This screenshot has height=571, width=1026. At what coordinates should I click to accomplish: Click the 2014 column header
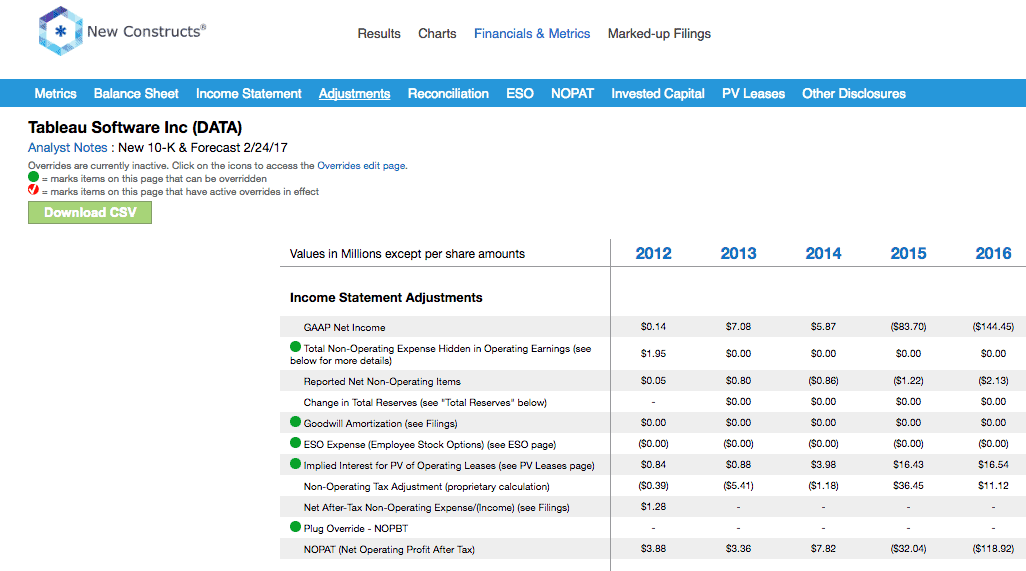pyautogui.click(x=823, y=253)
